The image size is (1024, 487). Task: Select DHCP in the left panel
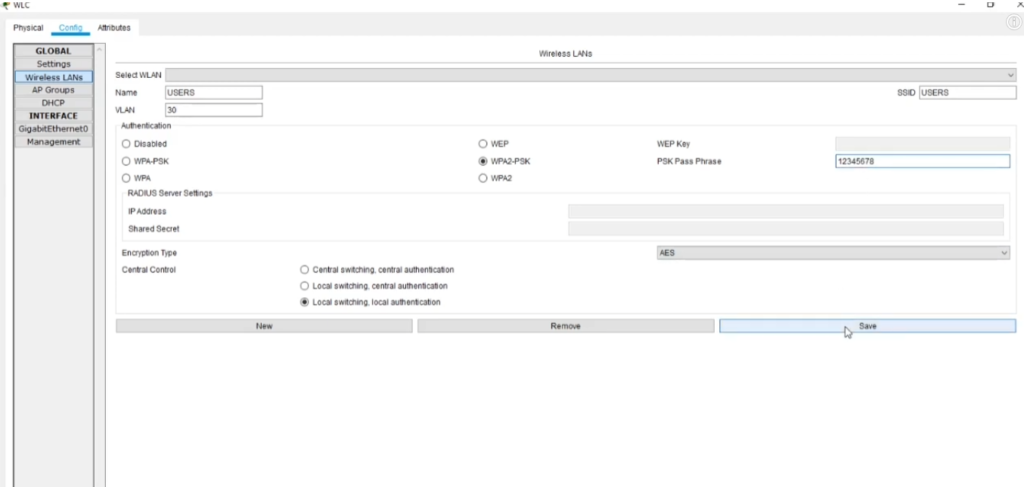[53, 103]
